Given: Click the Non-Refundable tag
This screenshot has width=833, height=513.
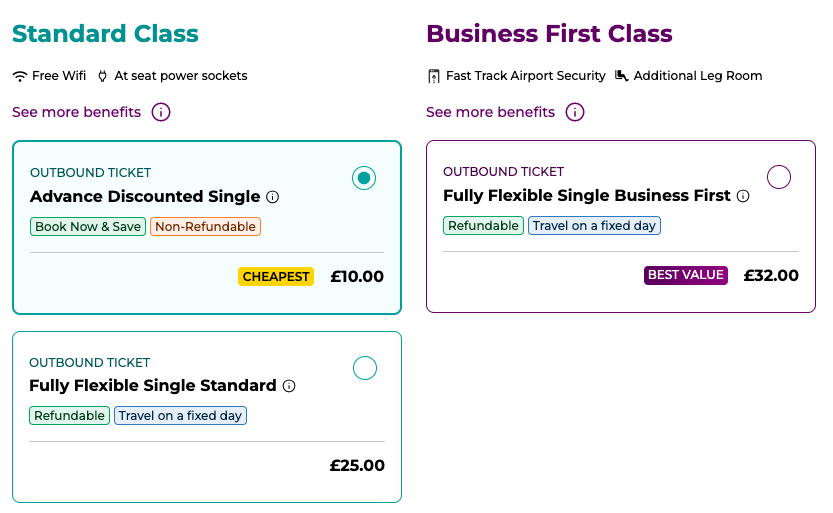Looking at the screenshot, I should pos(205,227).
